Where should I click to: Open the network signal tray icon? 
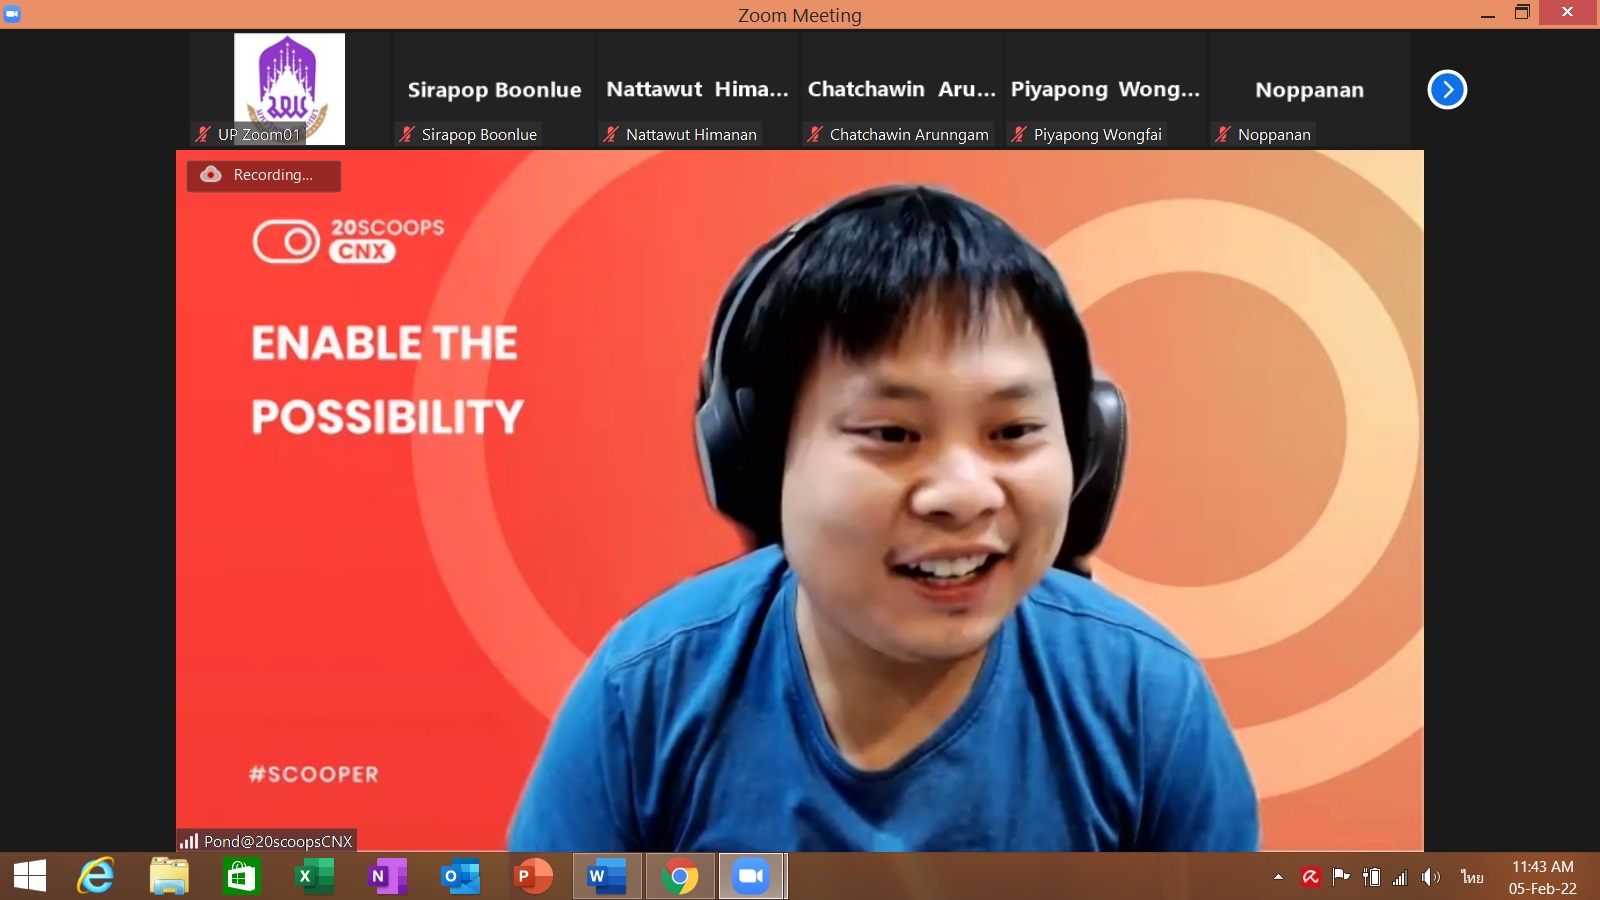1400,877
